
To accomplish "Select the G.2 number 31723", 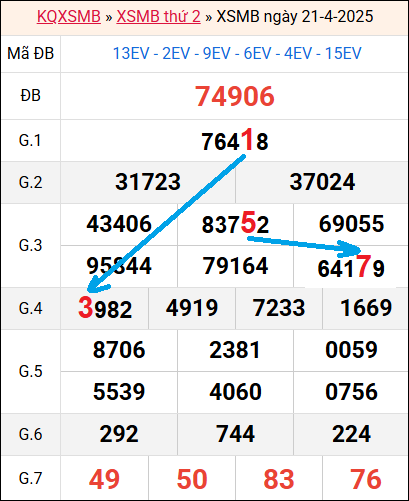I will point(148,182).
